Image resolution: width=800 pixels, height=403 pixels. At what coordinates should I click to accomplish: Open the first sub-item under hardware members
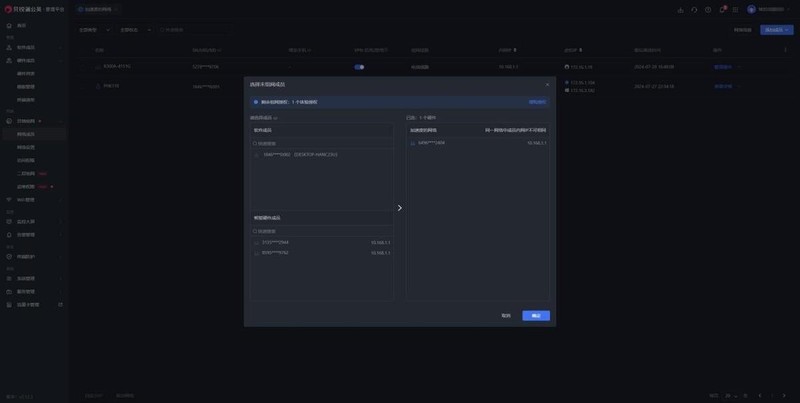coord(34,73)
